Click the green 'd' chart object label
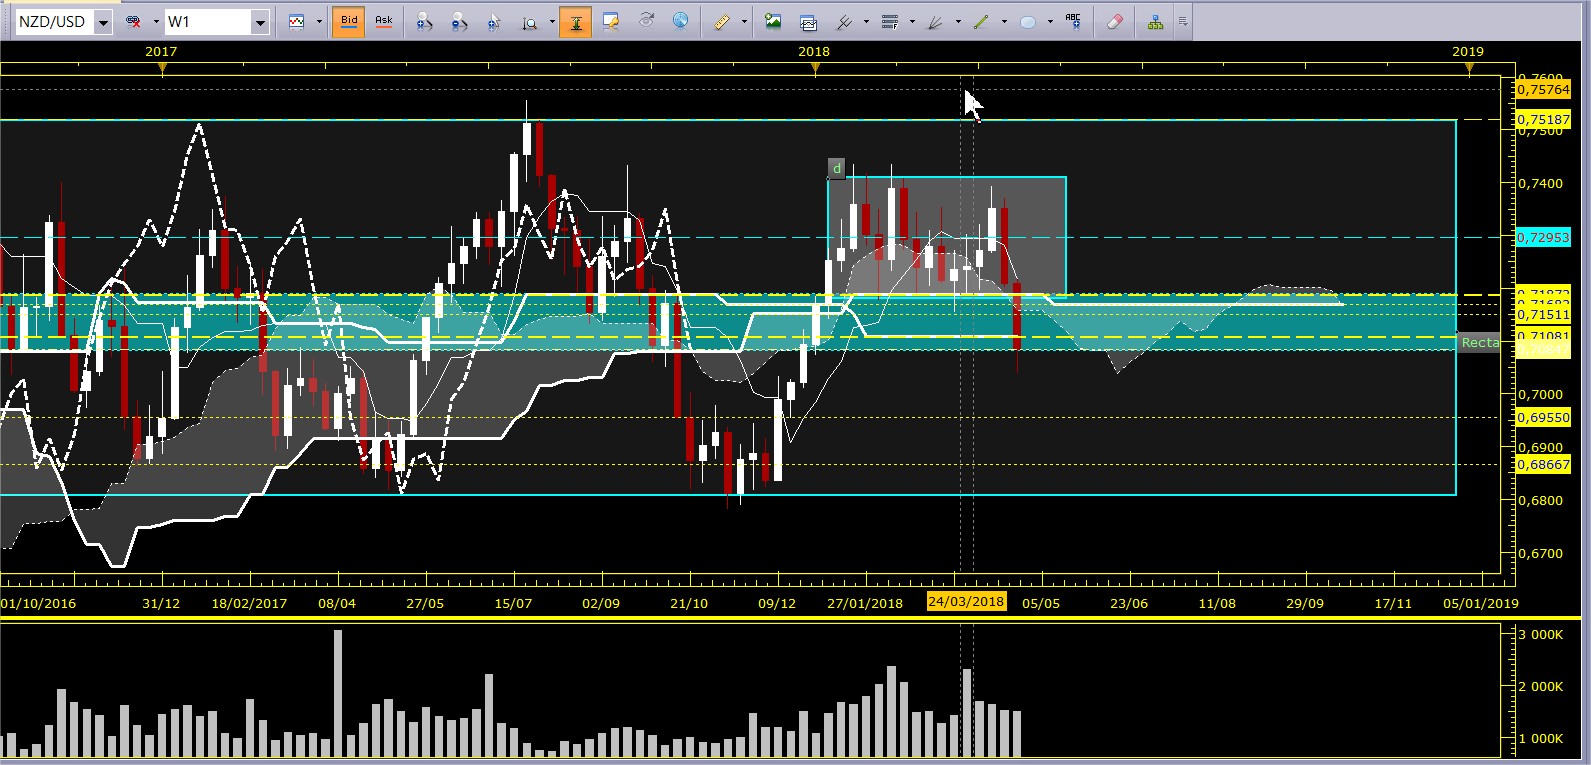This screenshot has width=1591, height=765. 837,168
